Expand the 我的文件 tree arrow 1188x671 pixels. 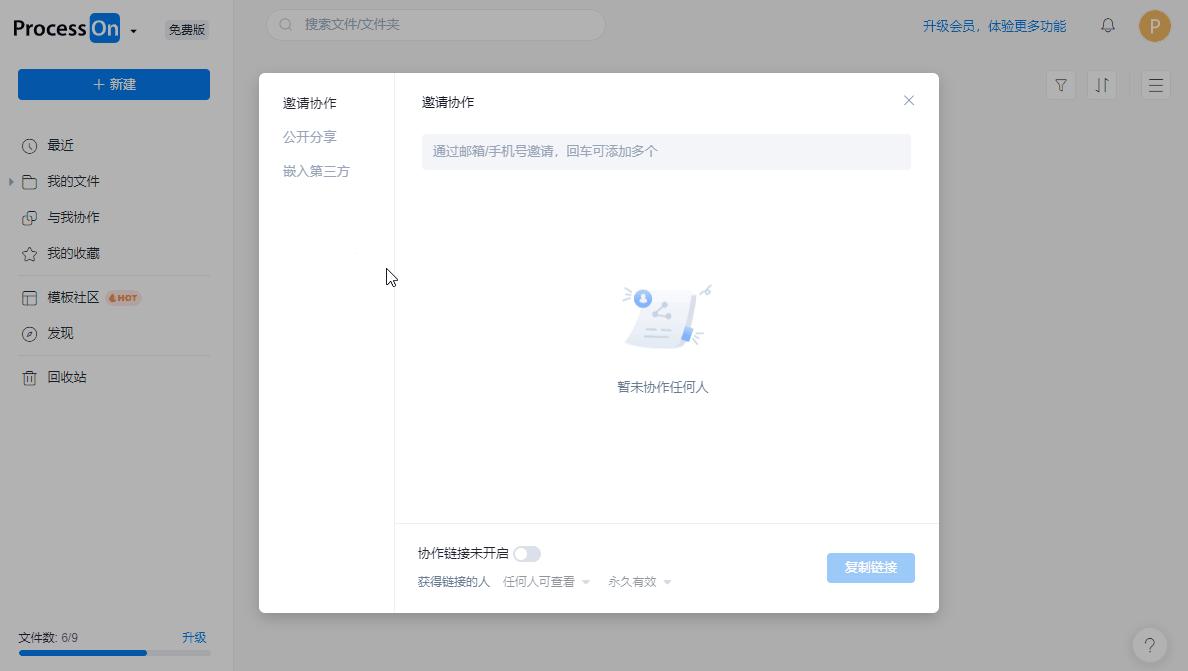pos(12,181)
